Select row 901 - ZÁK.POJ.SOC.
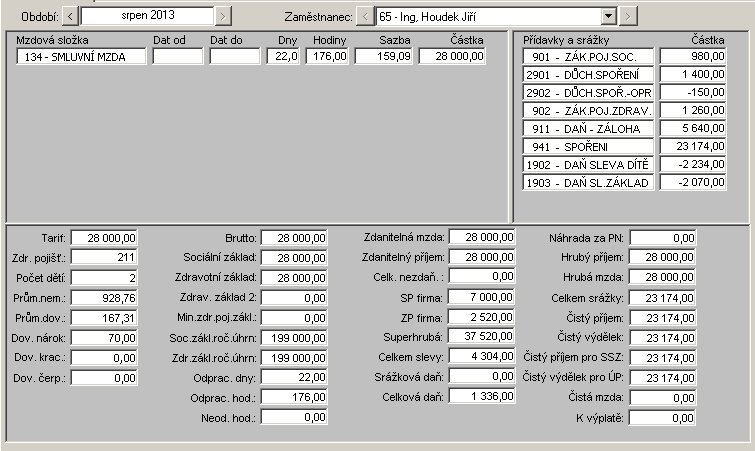755x451 pixels. coord(588,57)
